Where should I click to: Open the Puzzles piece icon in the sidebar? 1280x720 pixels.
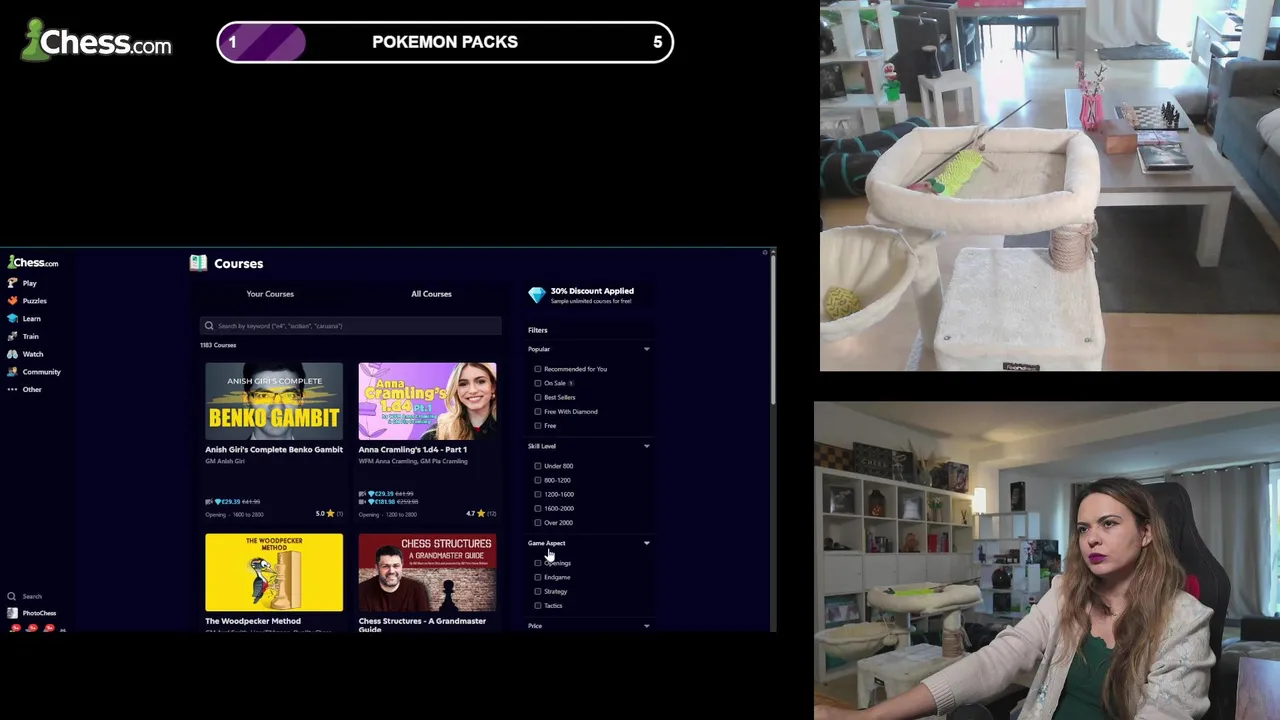pyautogui.click(x=12, y=301)
